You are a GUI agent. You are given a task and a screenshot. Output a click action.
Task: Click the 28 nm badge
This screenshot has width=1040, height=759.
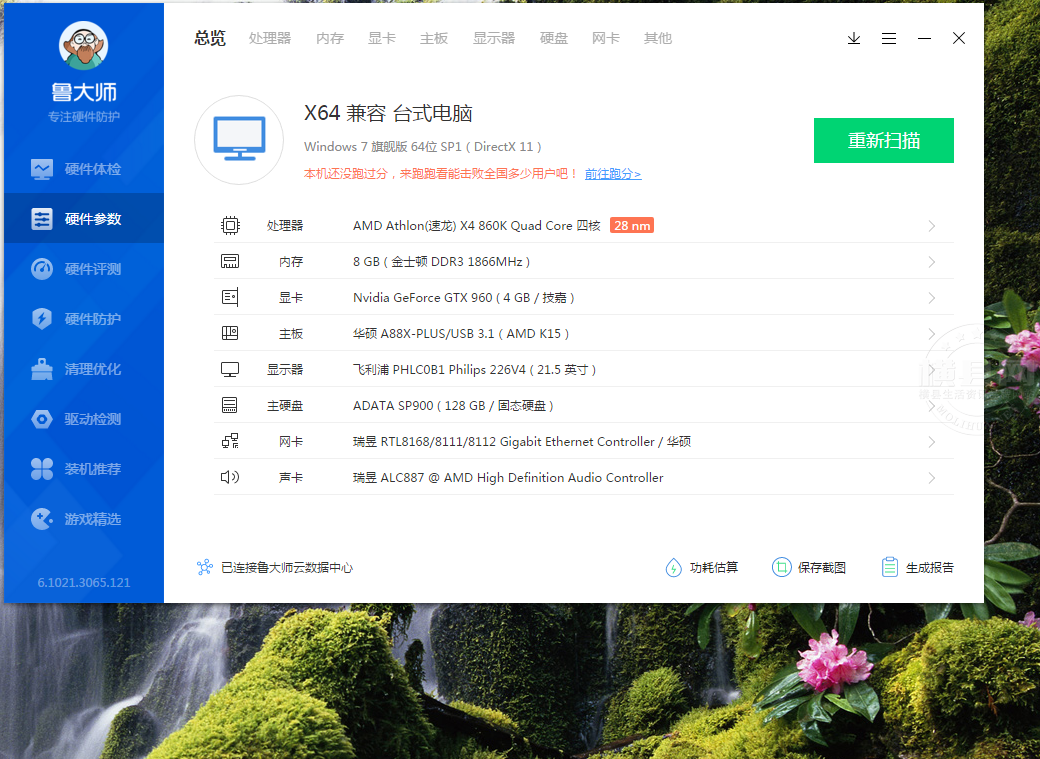[x=632, y=226]
